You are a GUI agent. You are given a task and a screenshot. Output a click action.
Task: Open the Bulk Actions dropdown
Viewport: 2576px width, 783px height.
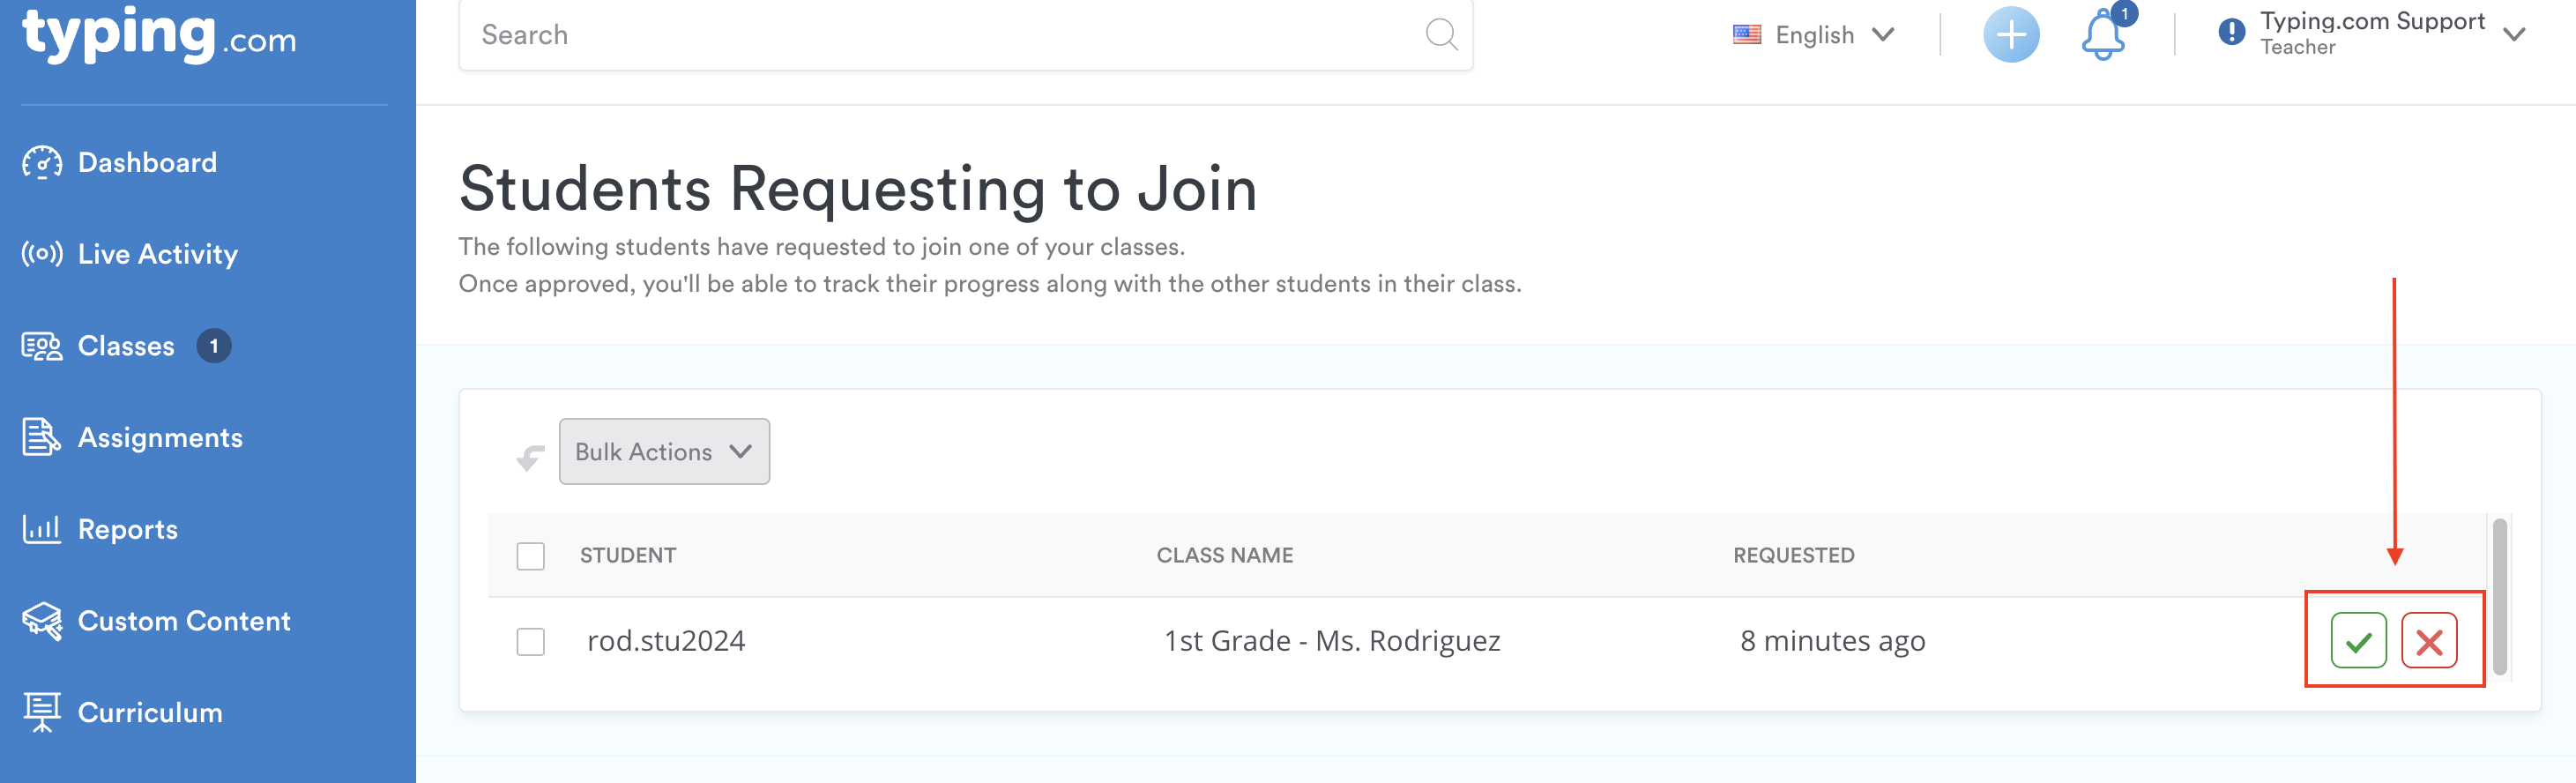coord(664,452)
